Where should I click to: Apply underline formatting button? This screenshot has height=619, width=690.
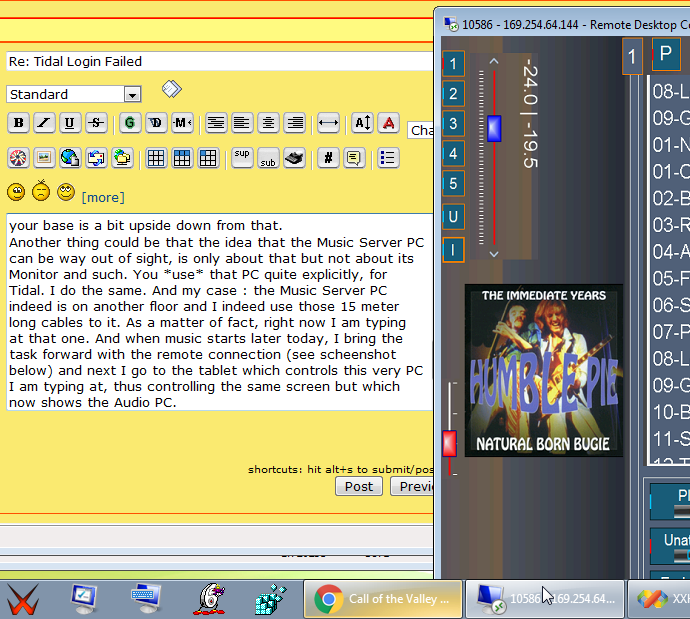coord(70,123)
